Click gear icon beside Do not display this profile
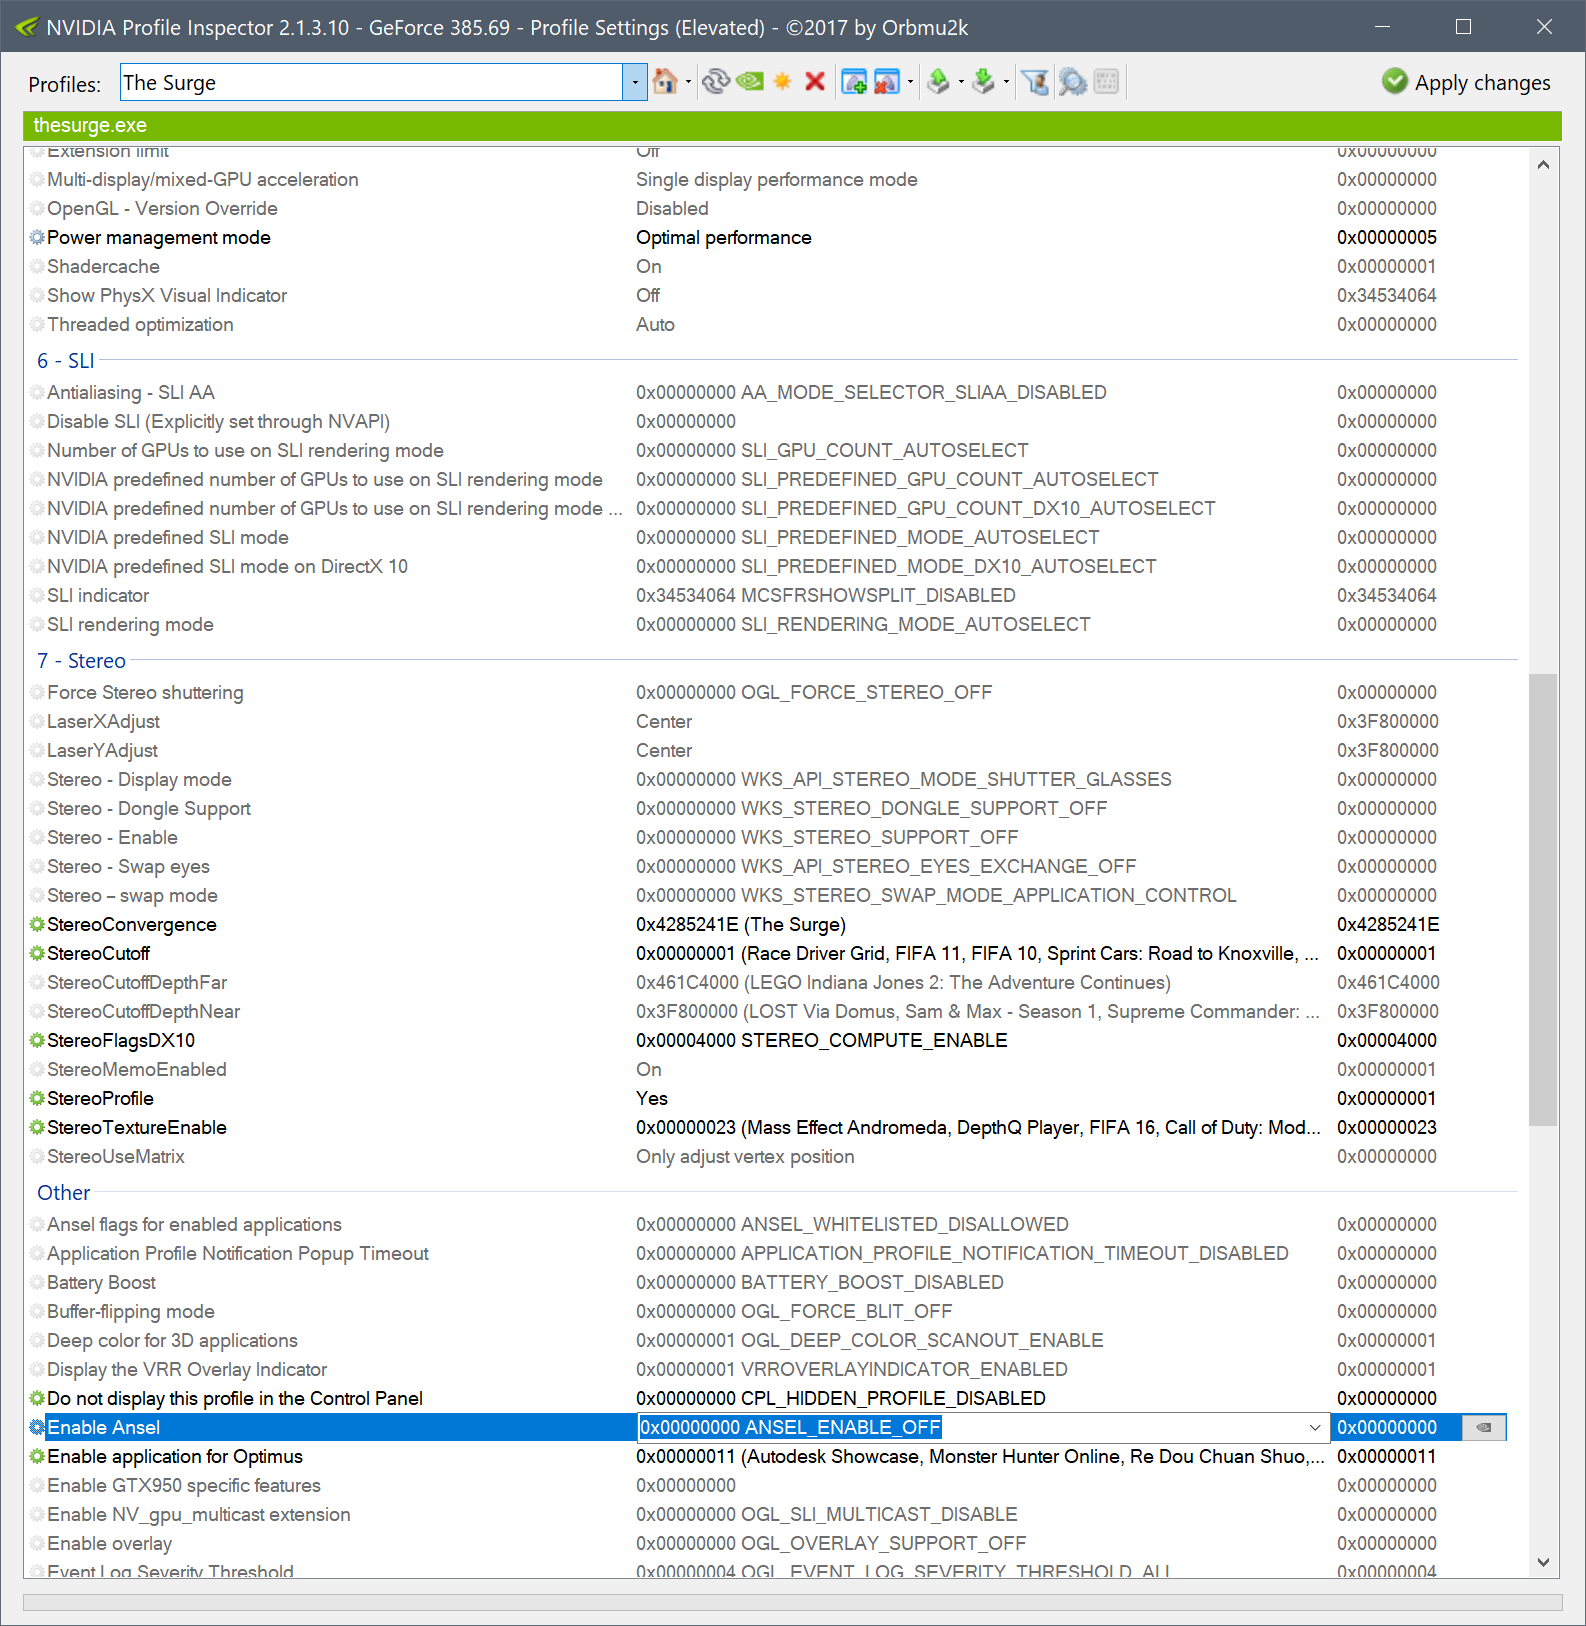 [x=37, y=1398]
